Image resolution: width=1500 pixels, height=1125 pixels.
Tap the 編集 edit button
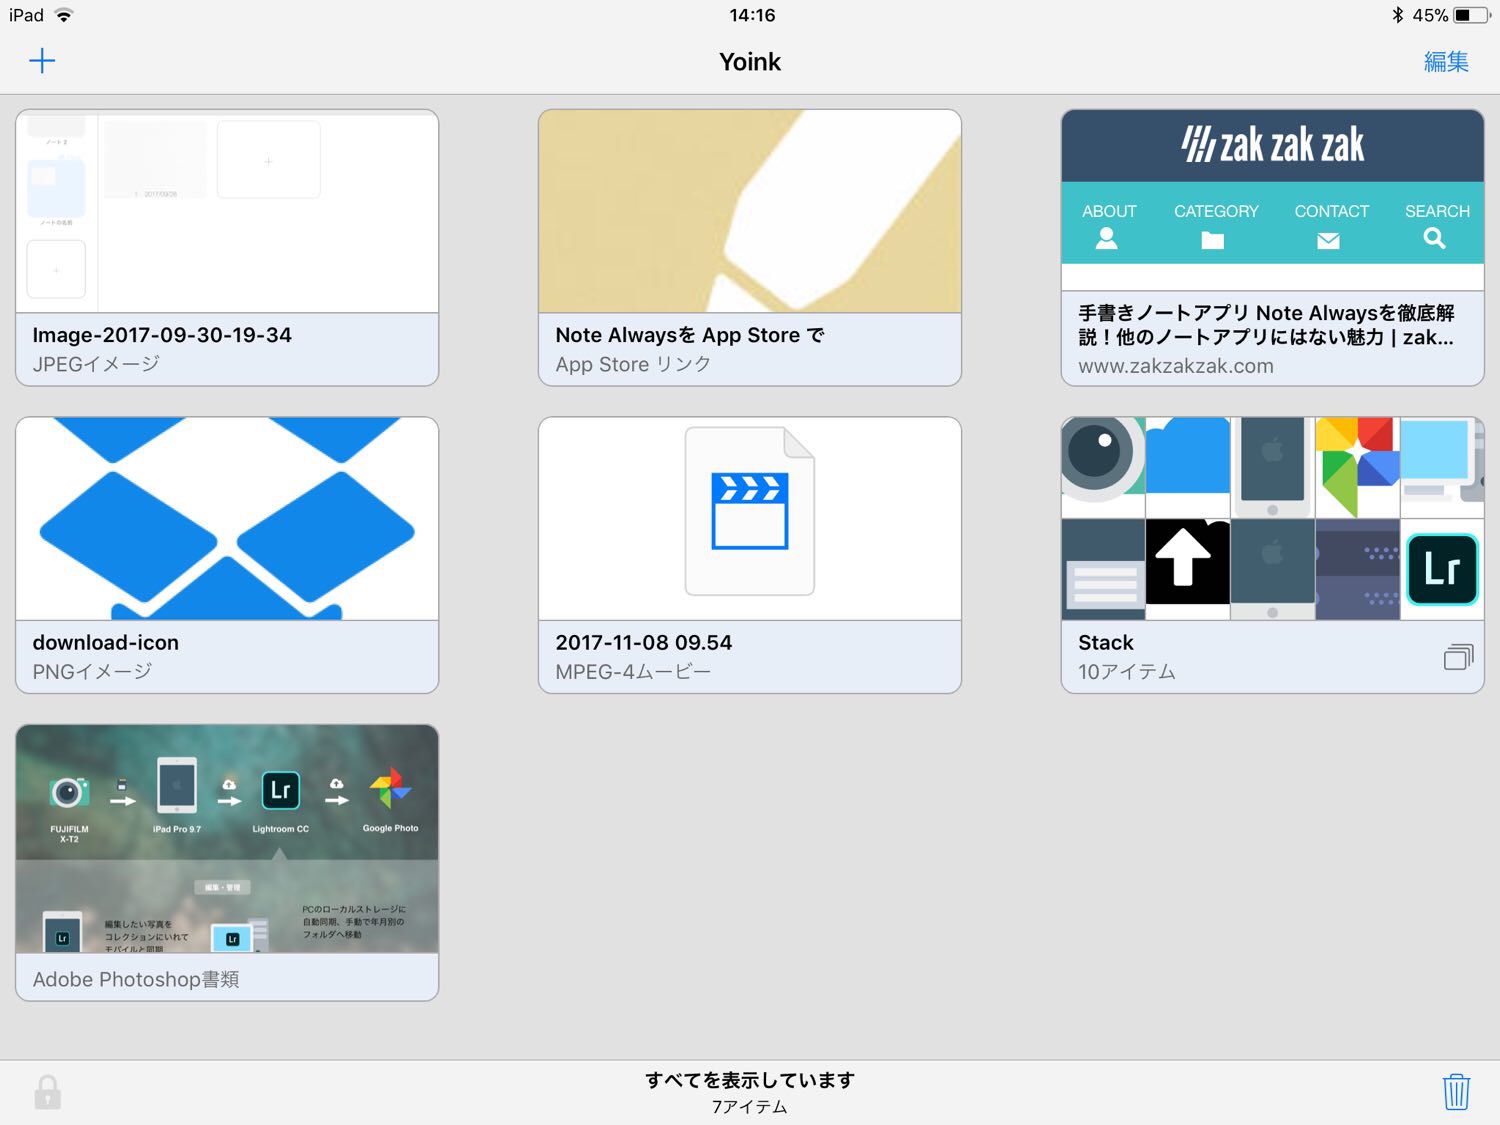[1446, 62]
